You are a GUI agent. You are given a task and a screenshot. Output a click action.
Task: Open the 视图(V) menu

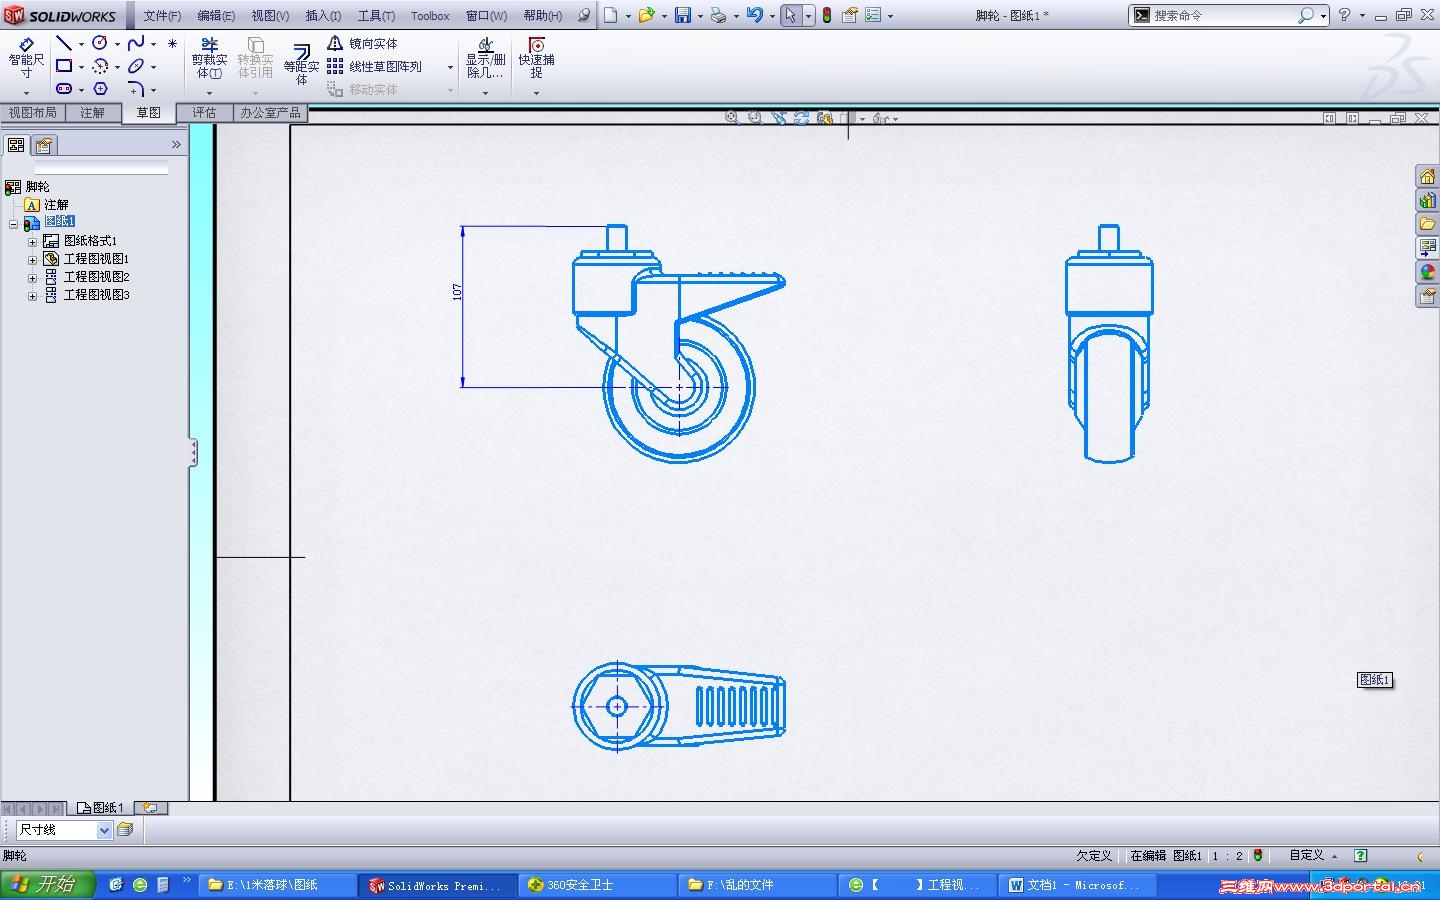[x=270, y=16]
